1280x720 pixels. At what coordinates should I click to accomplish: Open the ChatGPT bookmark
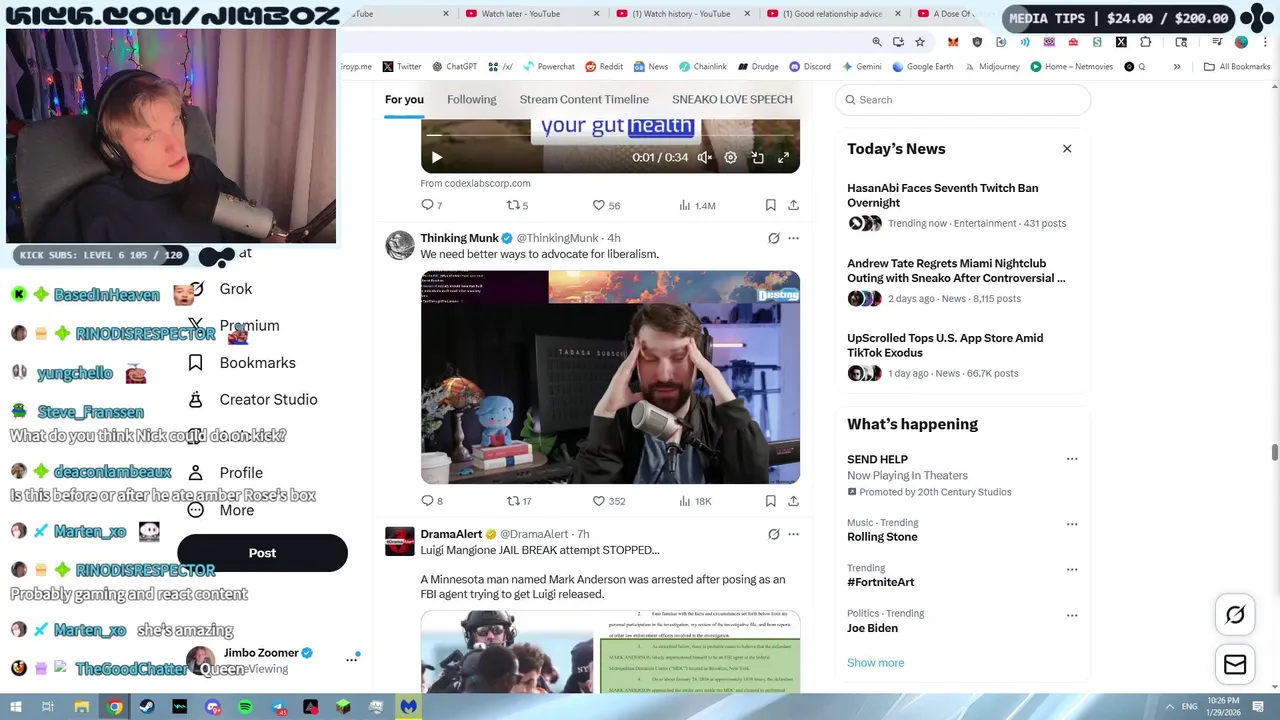[454, 67]
